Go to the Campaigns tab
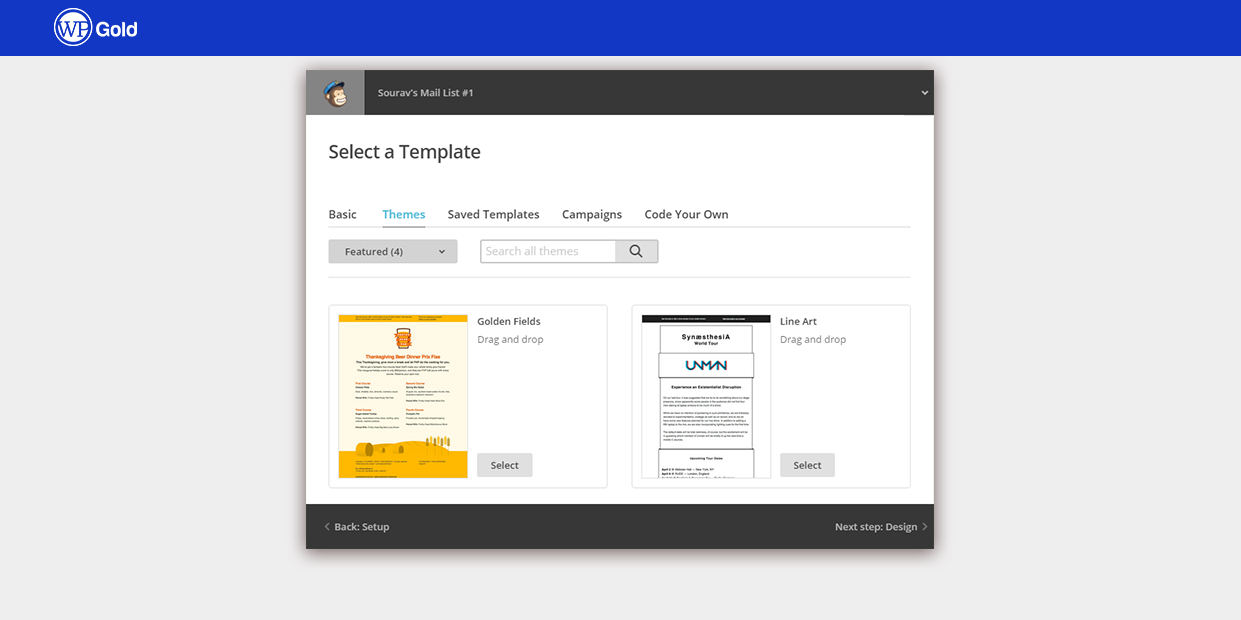 592,214
